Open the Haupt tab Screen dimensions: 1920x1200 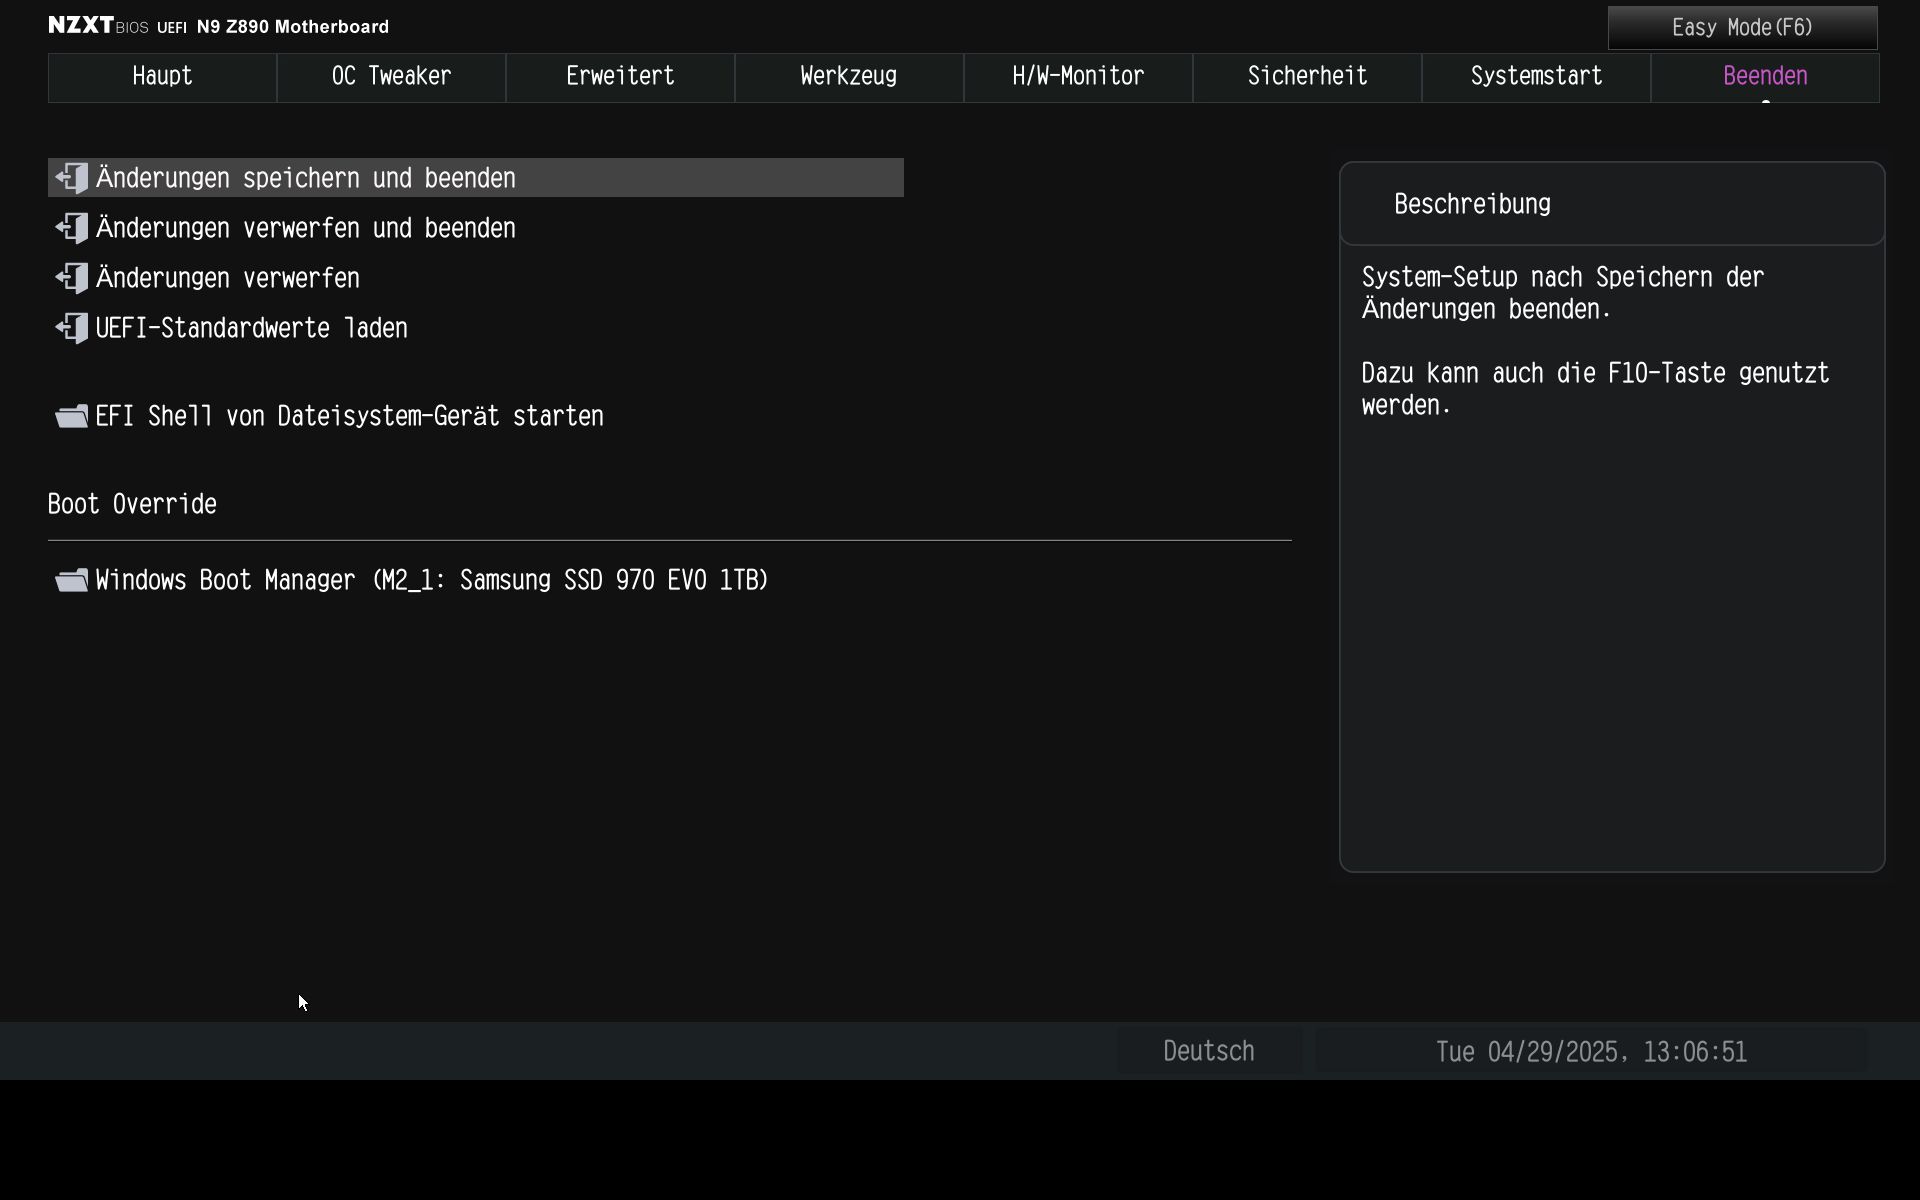pyautogui.click(x=162, y=77)
